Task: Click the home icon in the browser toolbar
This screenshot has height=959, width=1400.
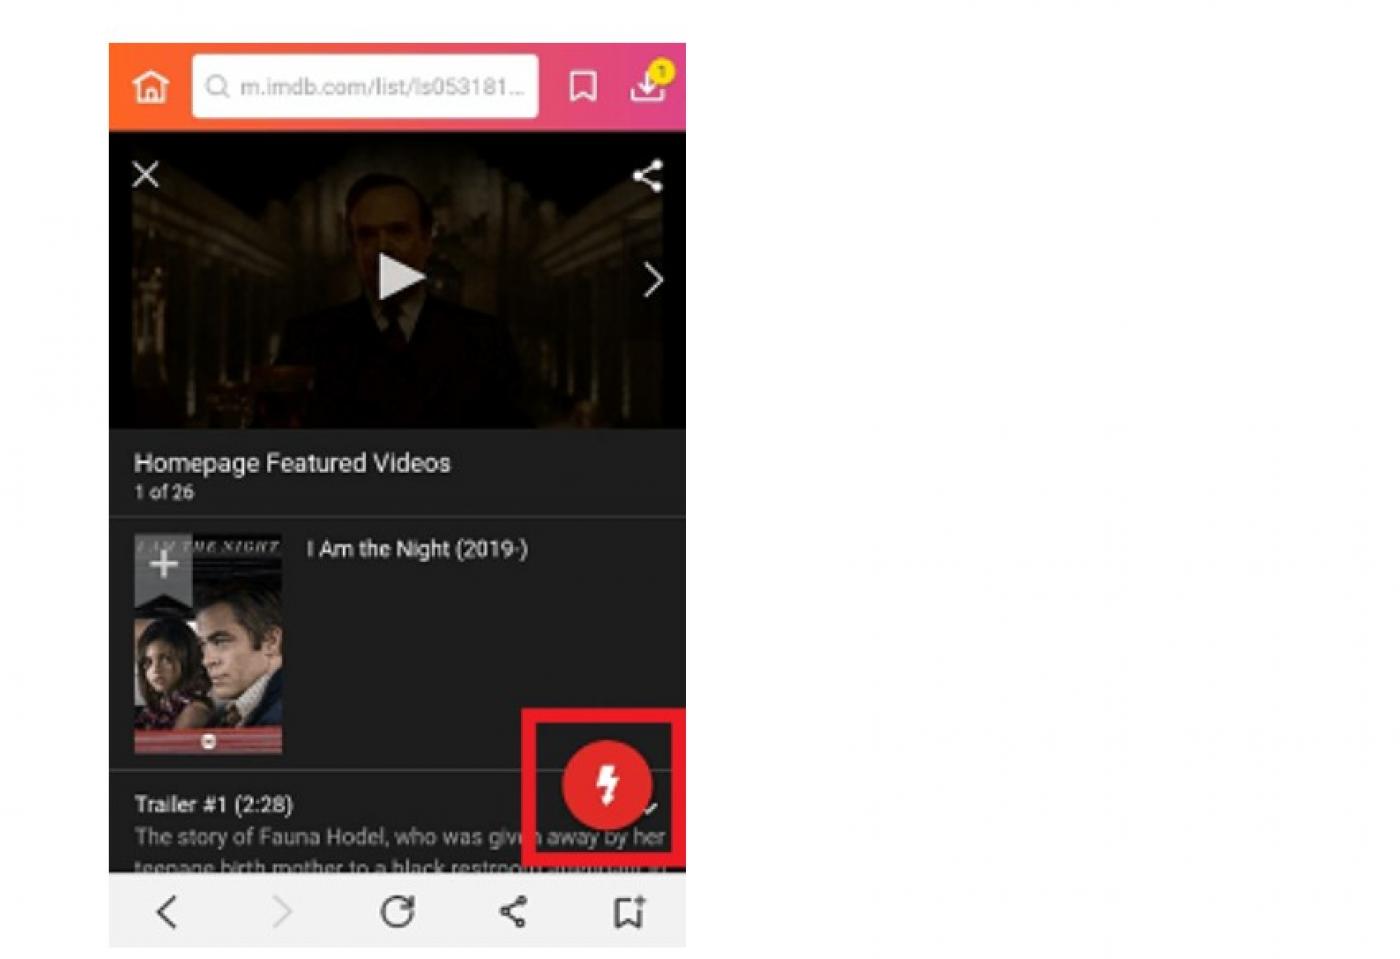Action: tap(148, 88)
